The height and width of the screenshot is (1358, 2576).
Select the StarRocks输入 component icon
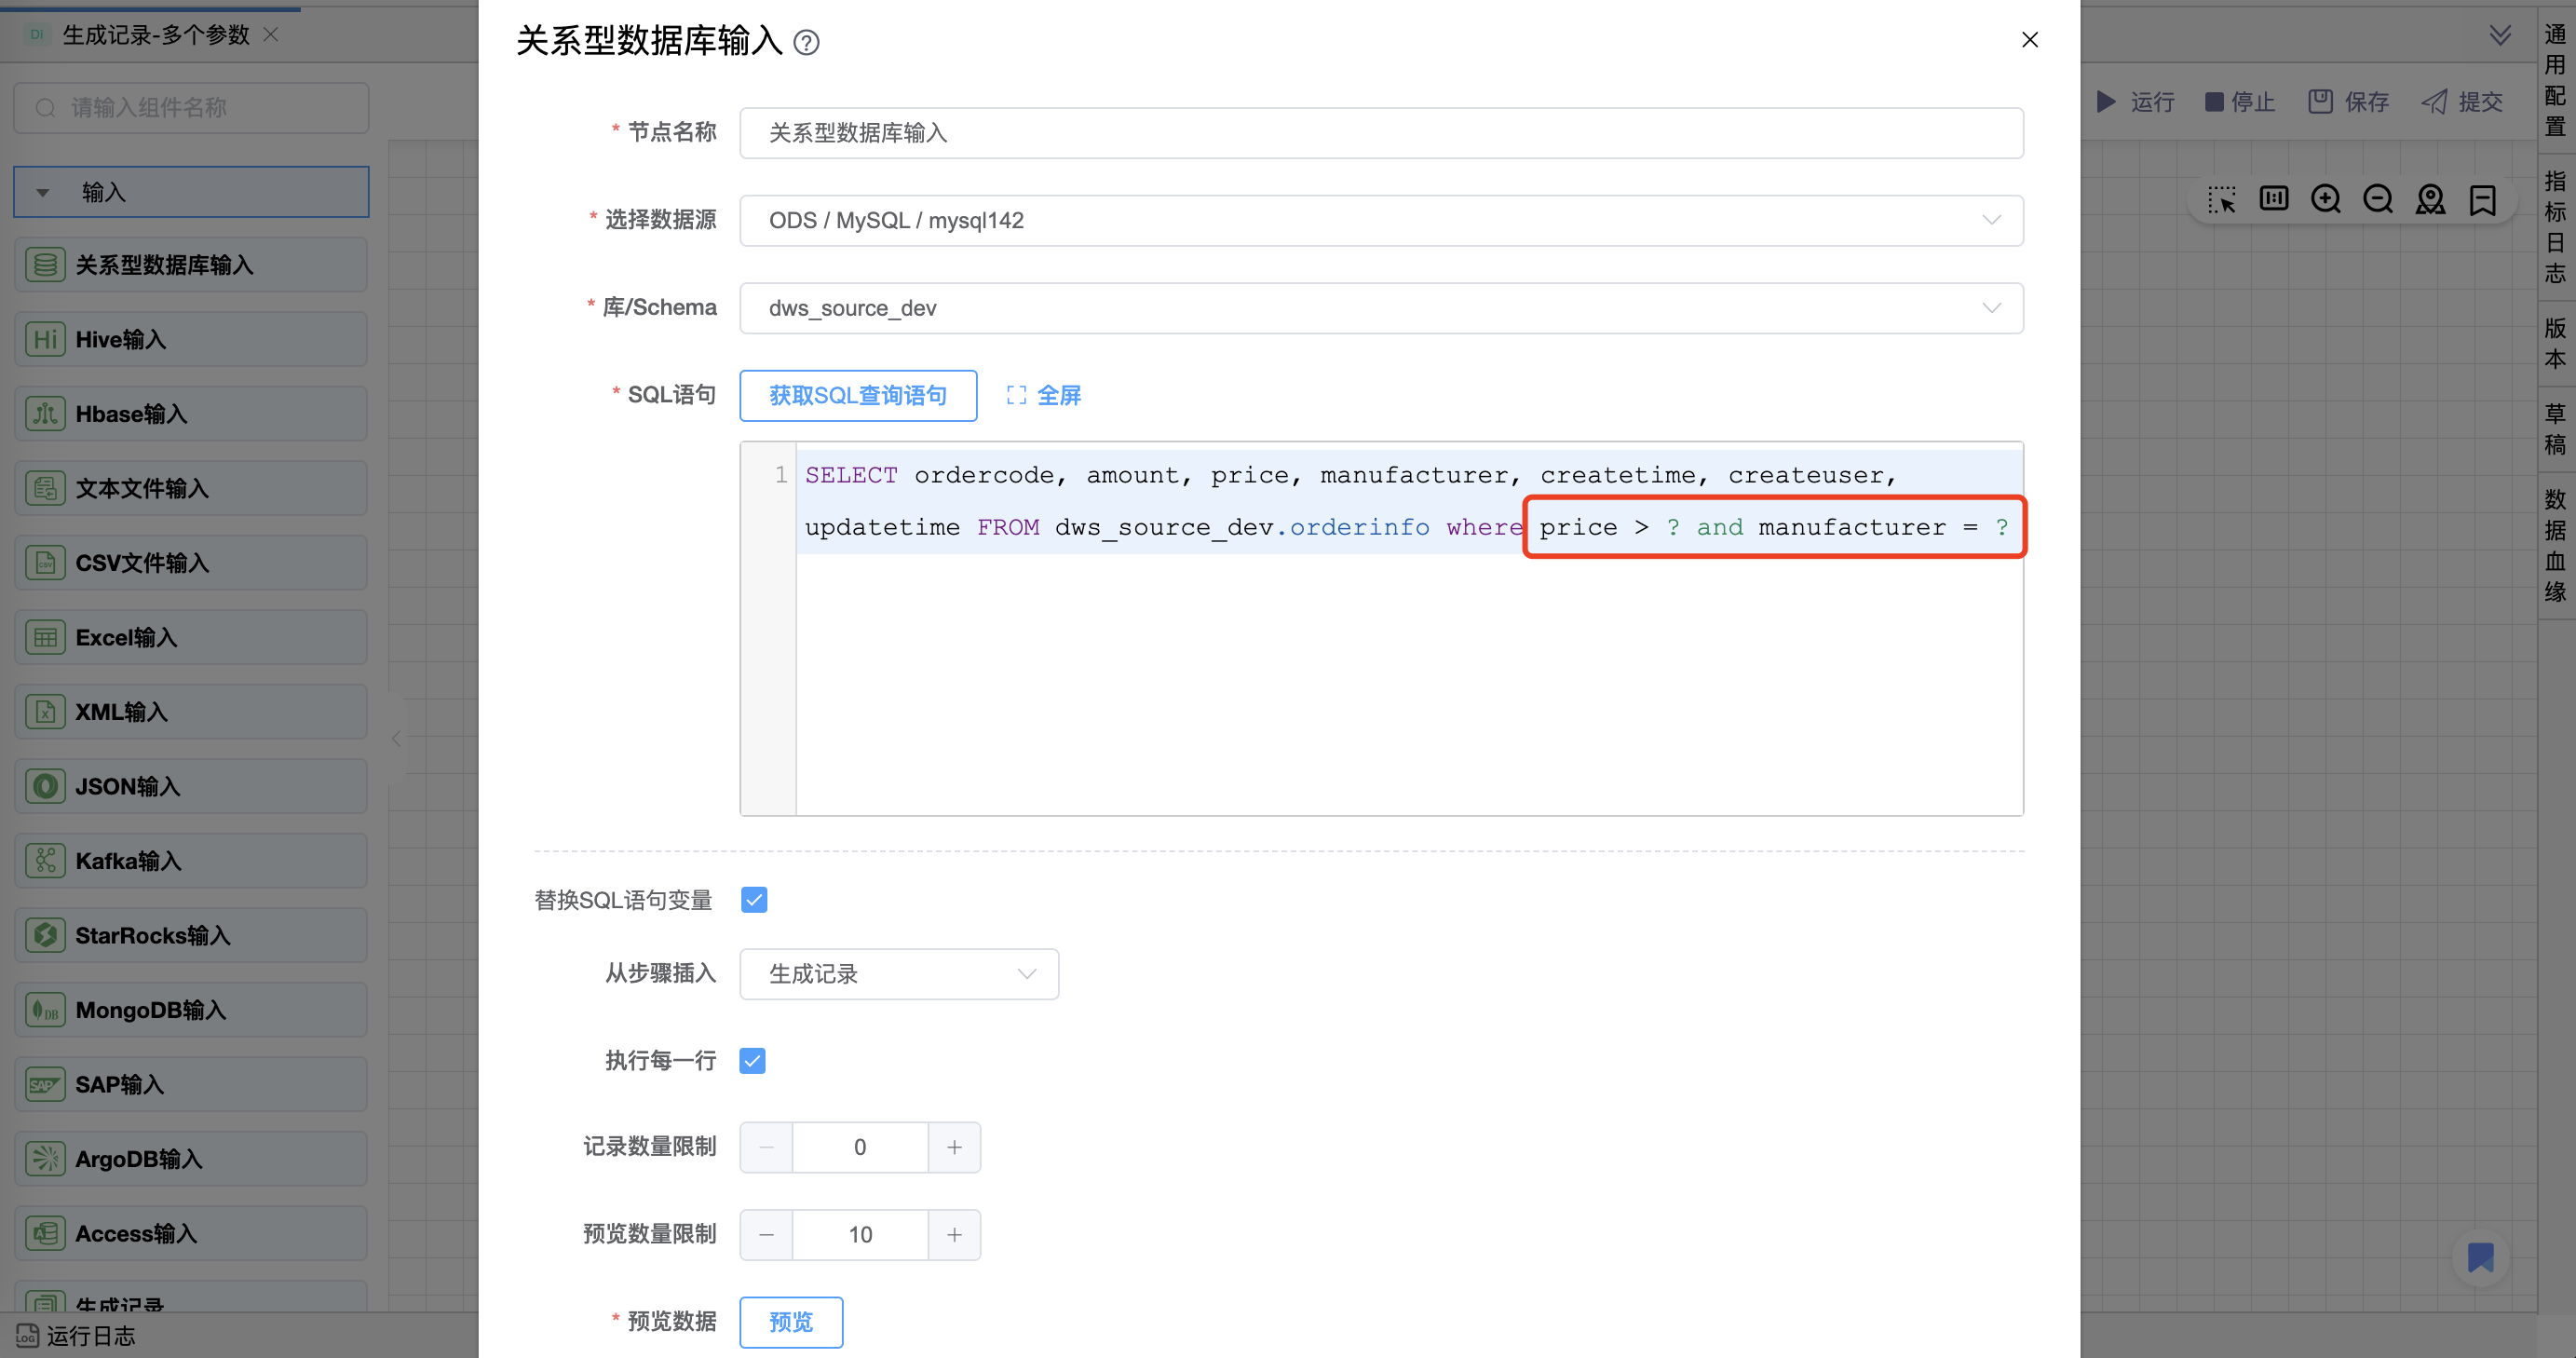click(45, 935)
